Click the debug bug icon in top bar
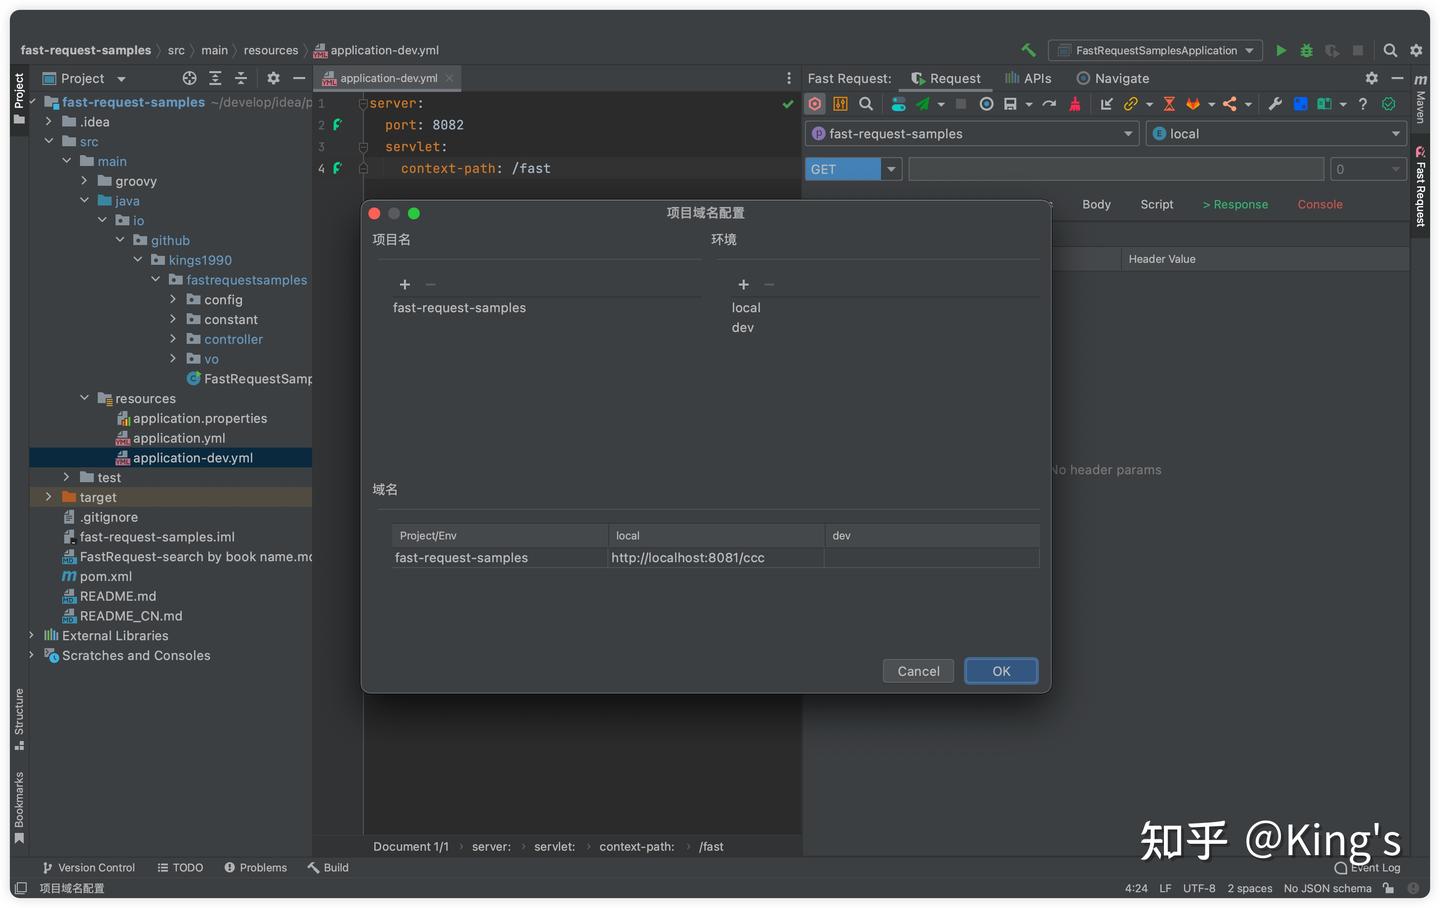Screen dimensions: 1440x908 coord(1306,50)
